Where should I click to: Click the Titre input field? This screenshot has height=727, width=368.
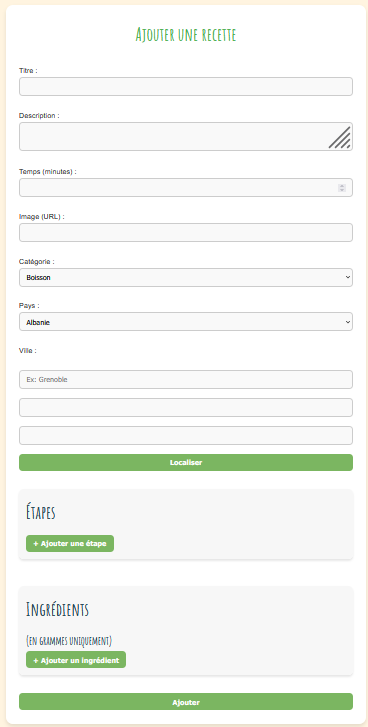[x=185, y=87]
